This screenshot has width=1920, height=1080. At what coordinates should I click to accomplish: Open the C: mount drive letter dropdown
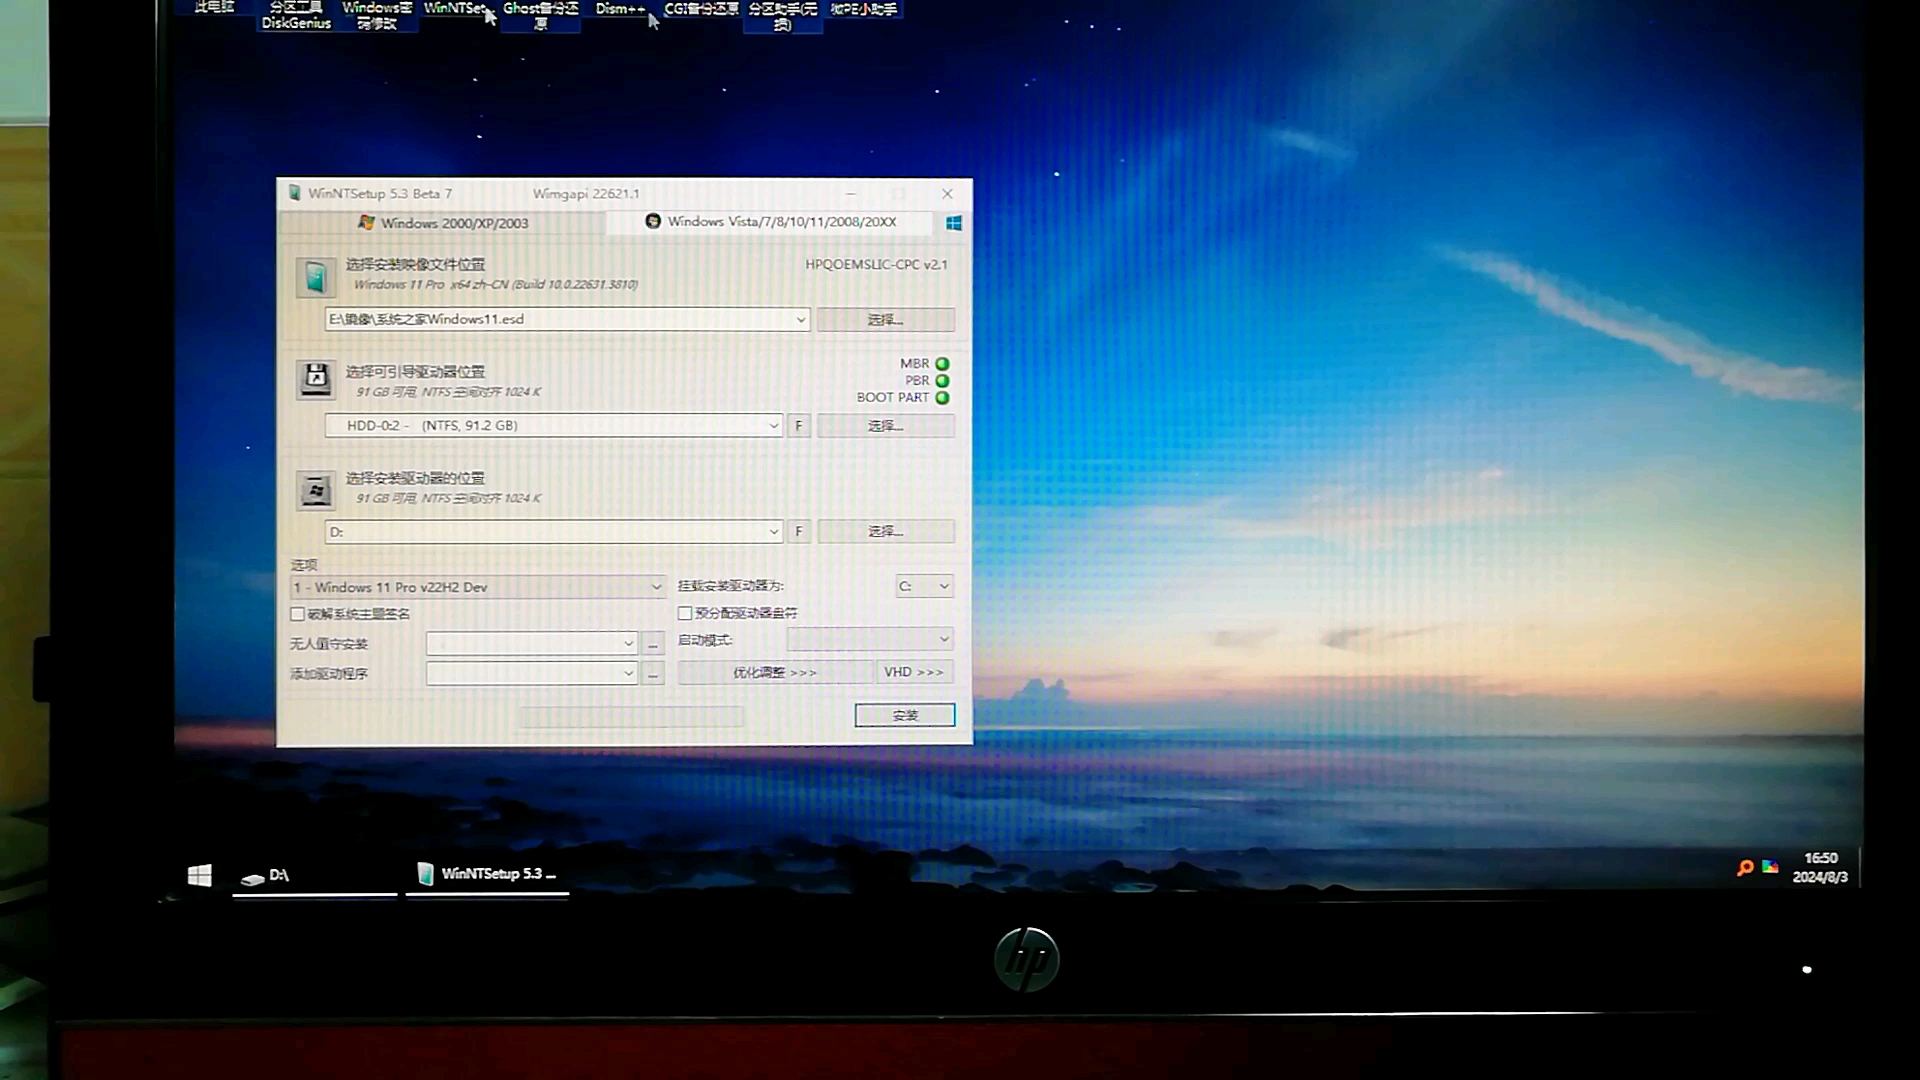click(924, 586)
